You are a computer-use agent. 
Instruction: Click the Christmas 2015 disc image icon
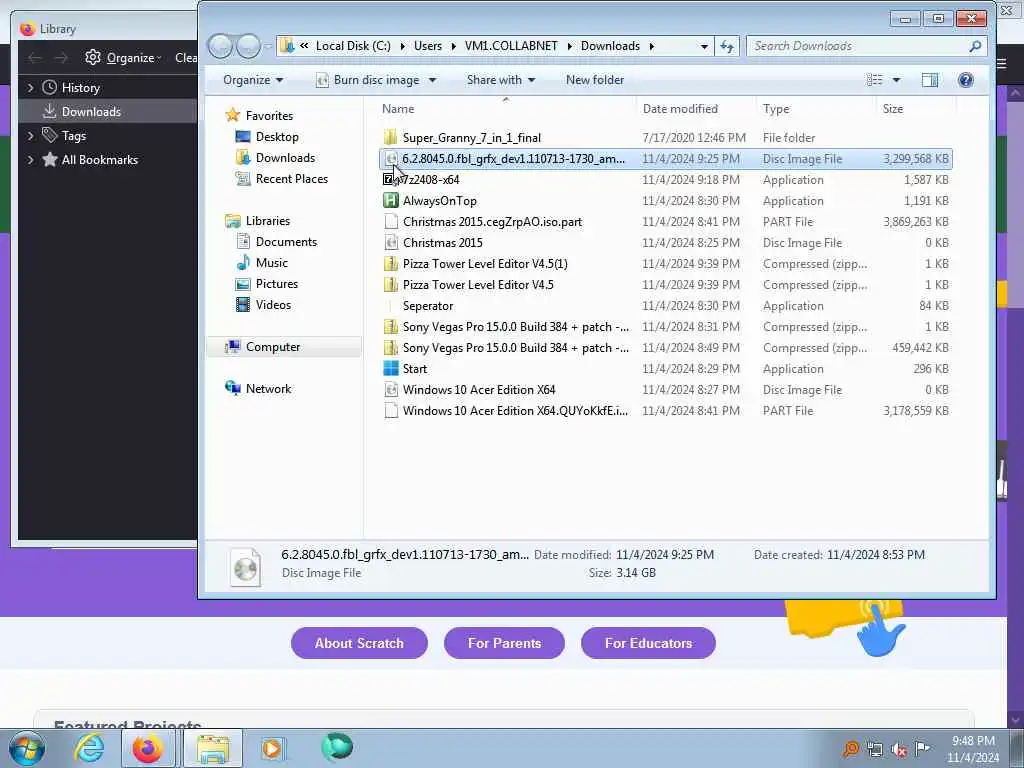(391, 243)
